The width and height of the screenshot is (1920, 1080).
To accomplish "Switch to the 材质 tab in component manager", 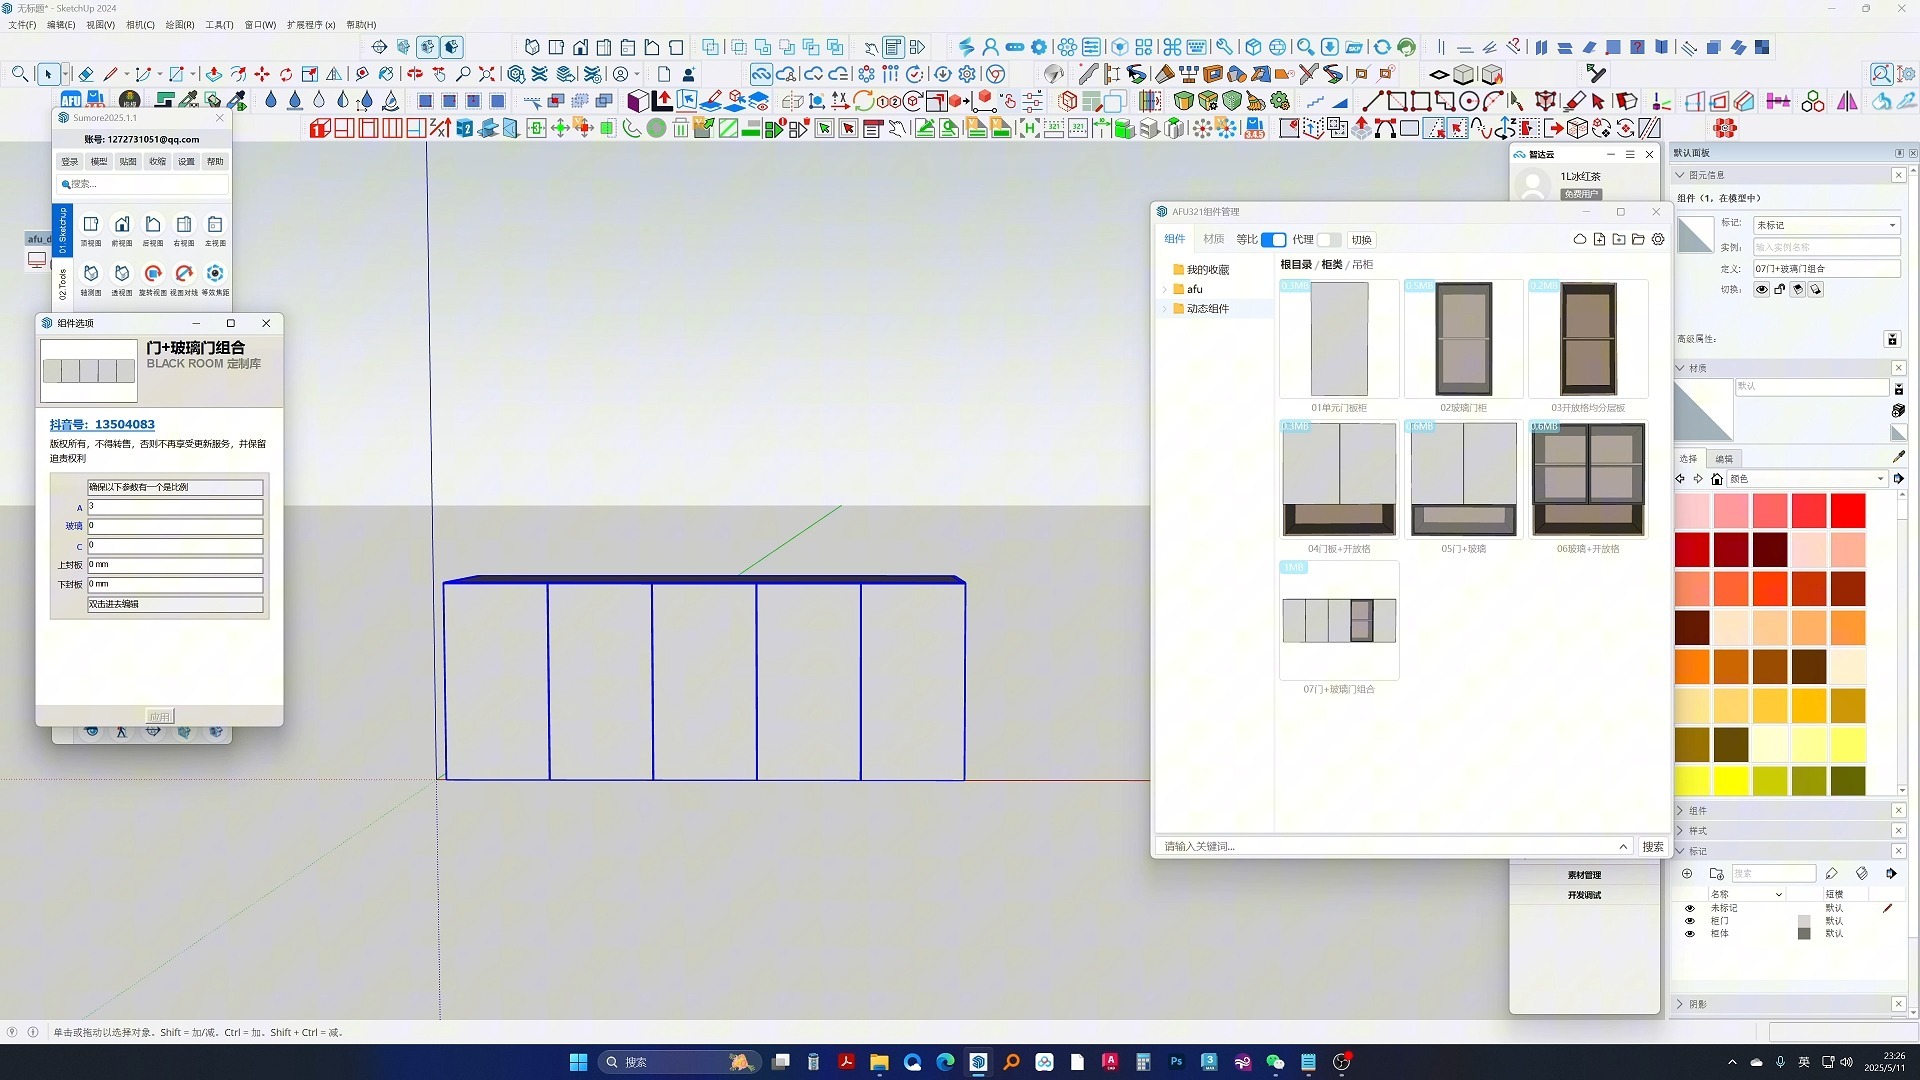I will pyautogui.click(x=1213, y=240).
